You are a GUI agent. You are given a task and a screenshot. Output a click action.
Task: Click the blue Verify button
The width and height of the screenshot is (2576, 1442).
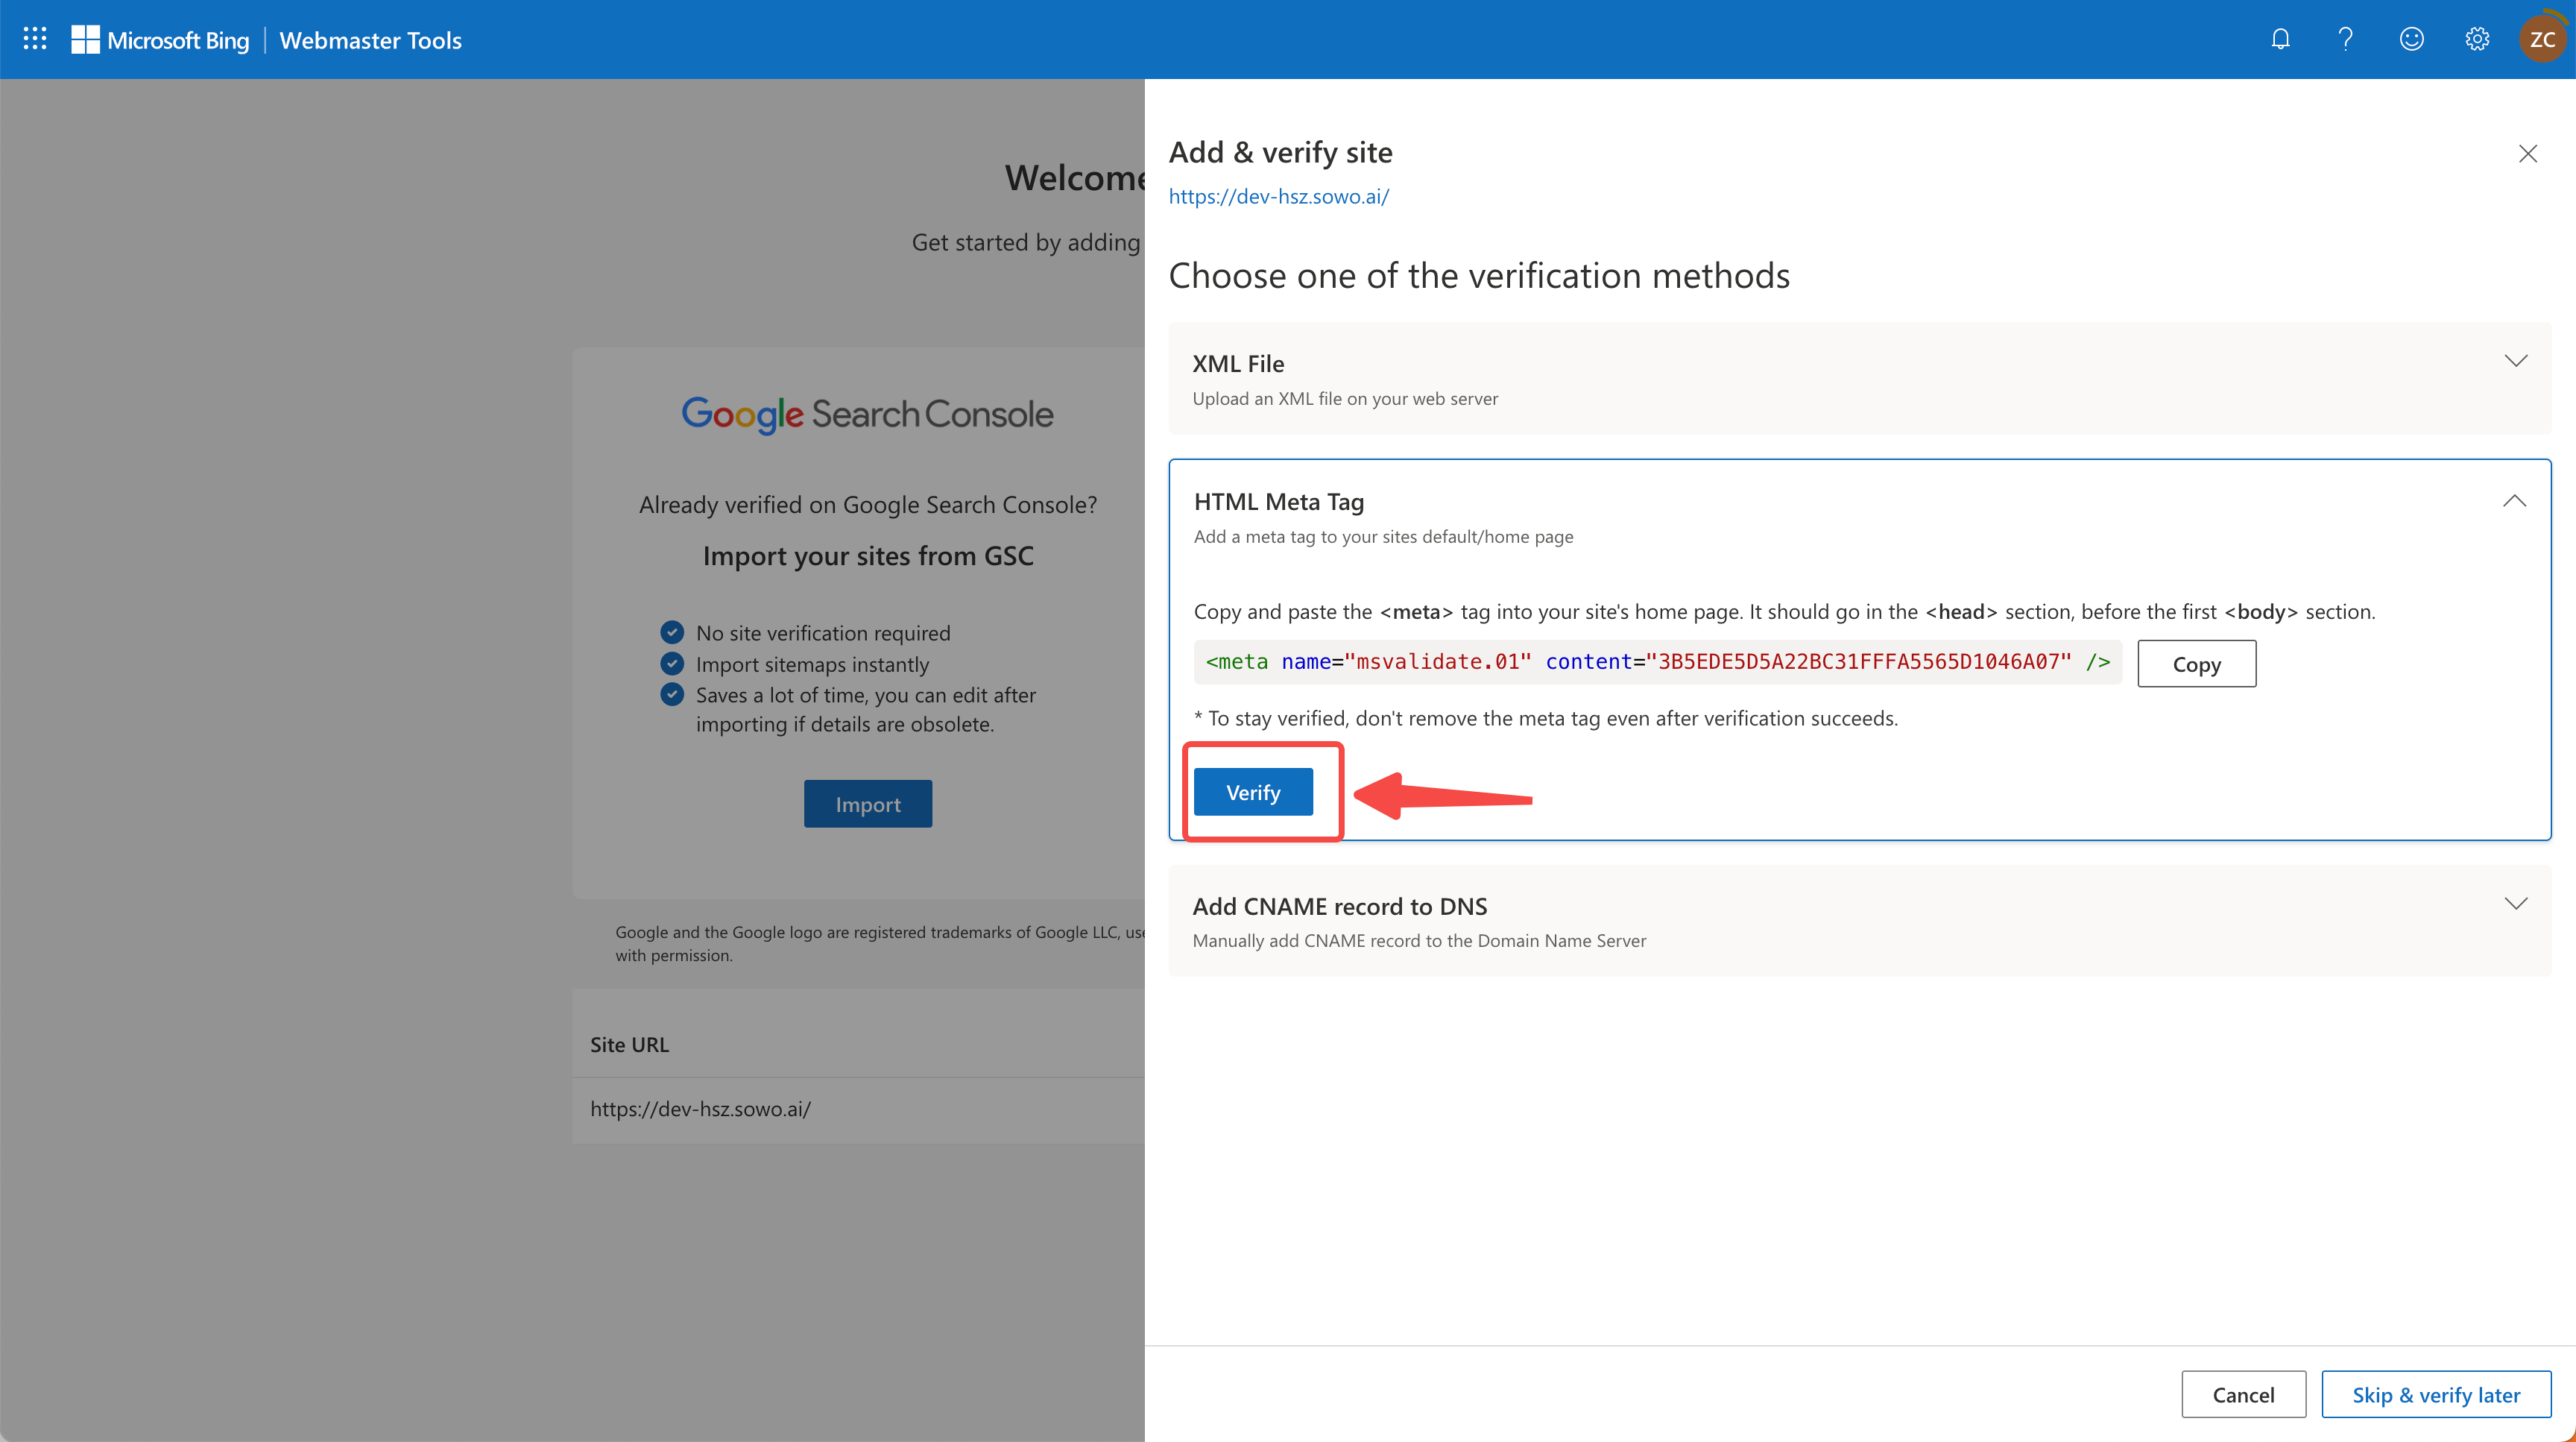pyautogui.click(x=1252, y=792)
